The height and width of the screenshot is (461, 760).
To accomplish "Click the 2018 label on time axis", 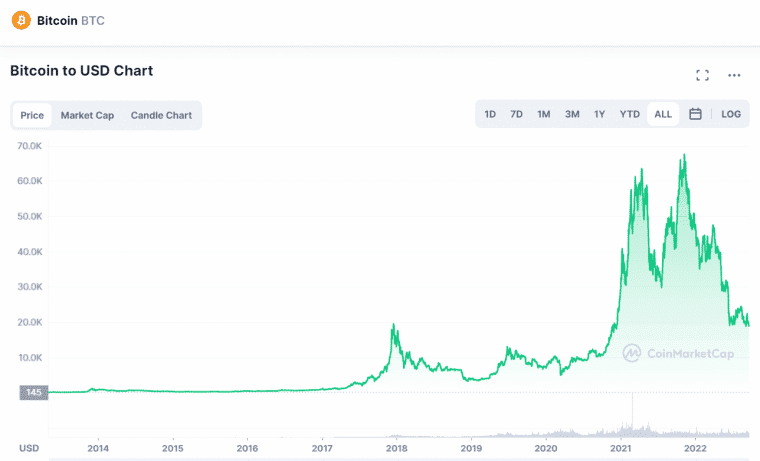I will [396, 448].
